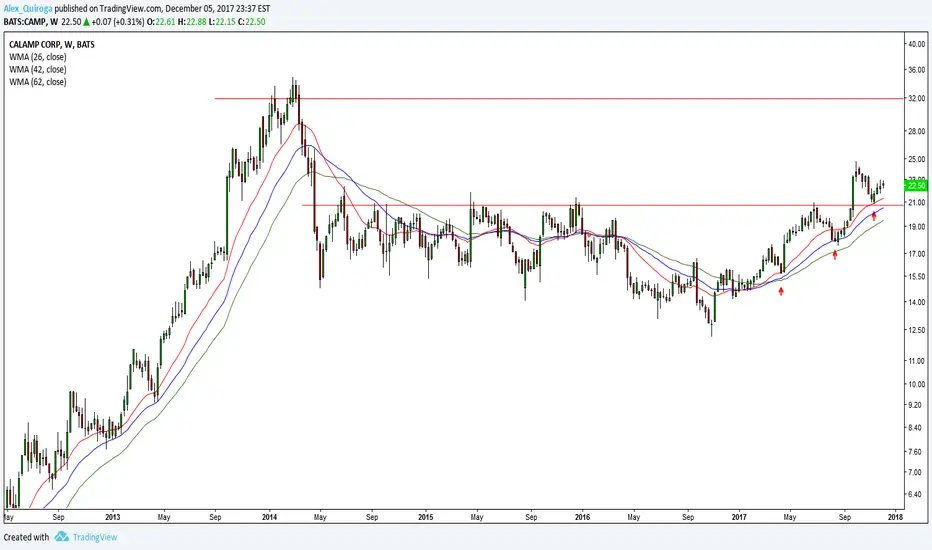Image resolution: width=932 pixels, height=550 pixels.
Task: Click the December 05, 2017 23:37 EST timestamp
Action: (x=218, y=8)
